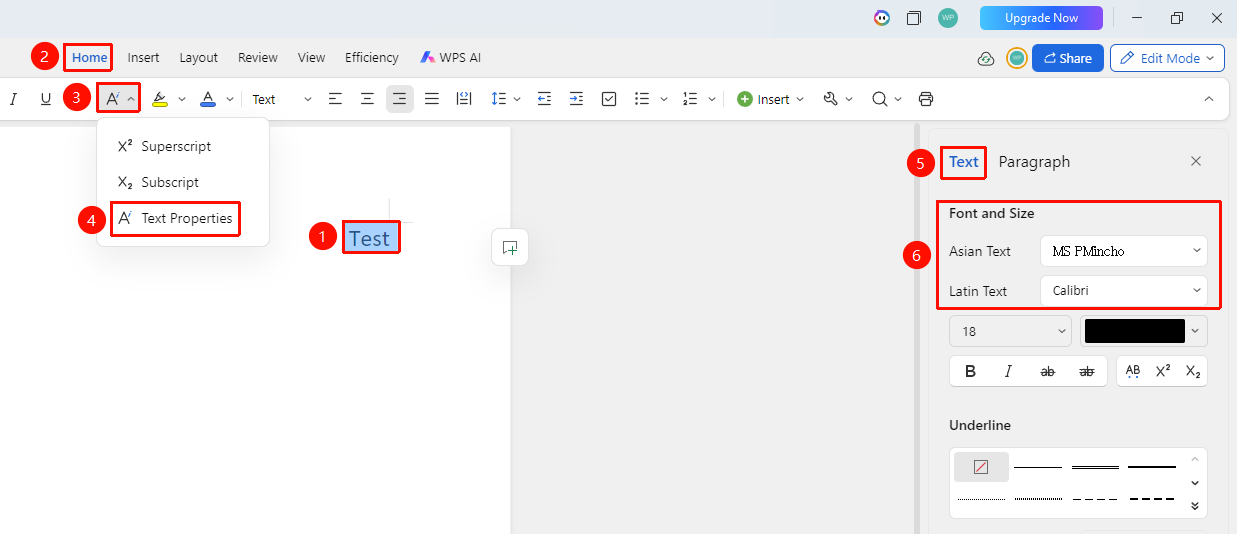The image size is (1237, 534).
Task: Expand the font size 18 dropdown
Action: click(x=1011, y=331)
